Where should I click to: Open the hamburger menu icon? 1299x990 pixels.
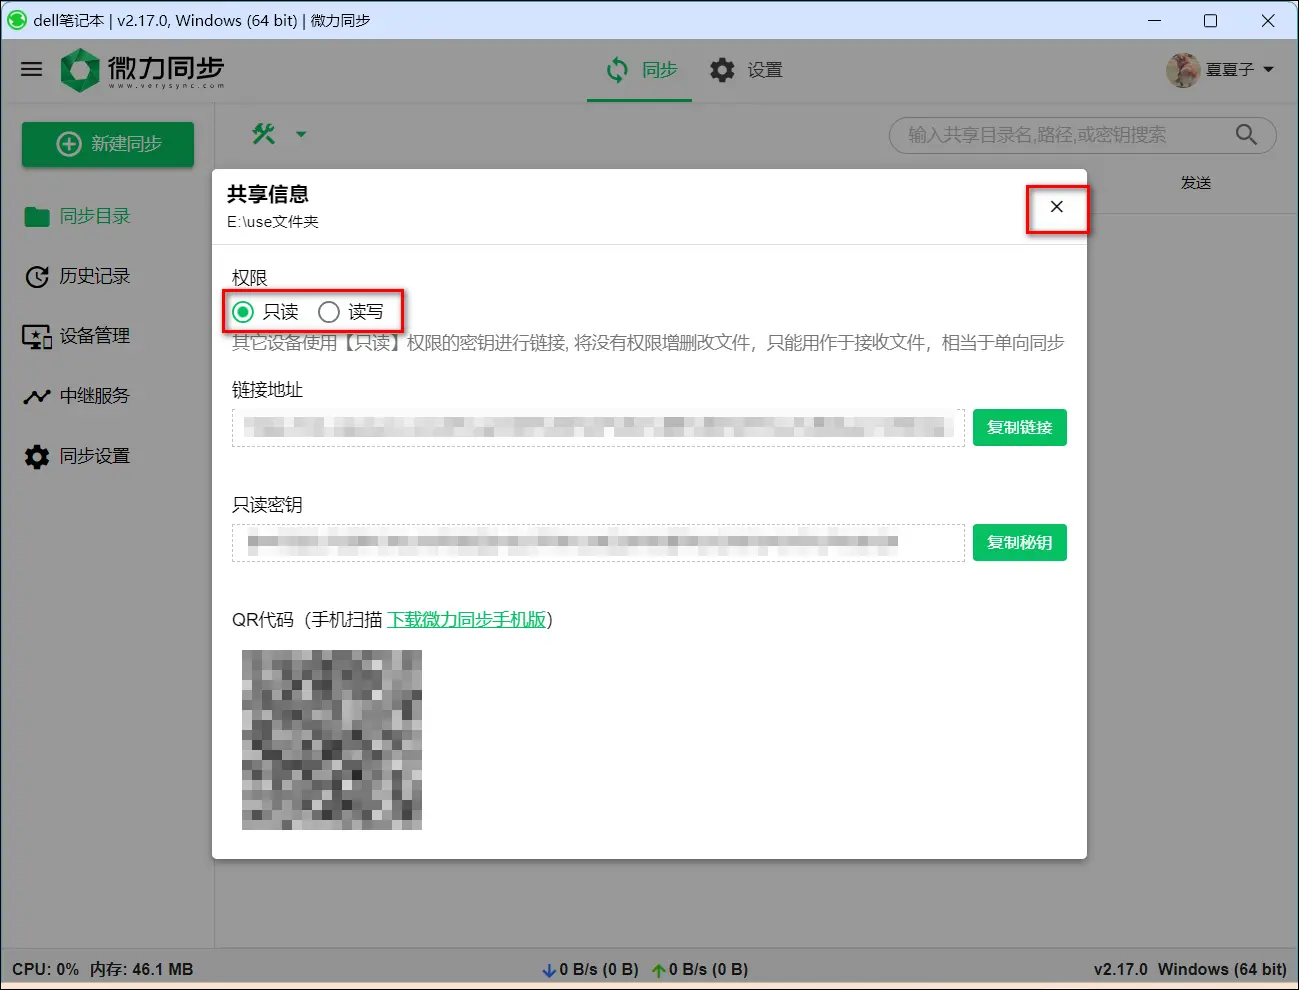click(x=32, y=69)
